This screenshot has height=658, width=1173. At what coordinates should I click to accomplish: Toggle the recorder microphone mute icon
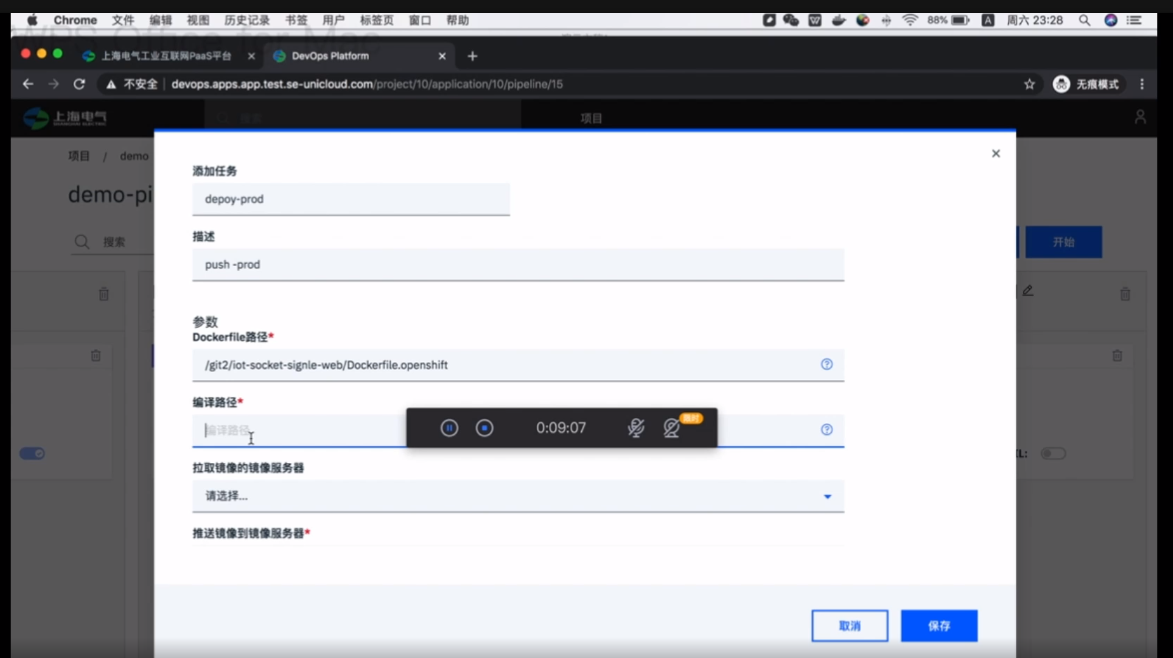tap(636, 428)
